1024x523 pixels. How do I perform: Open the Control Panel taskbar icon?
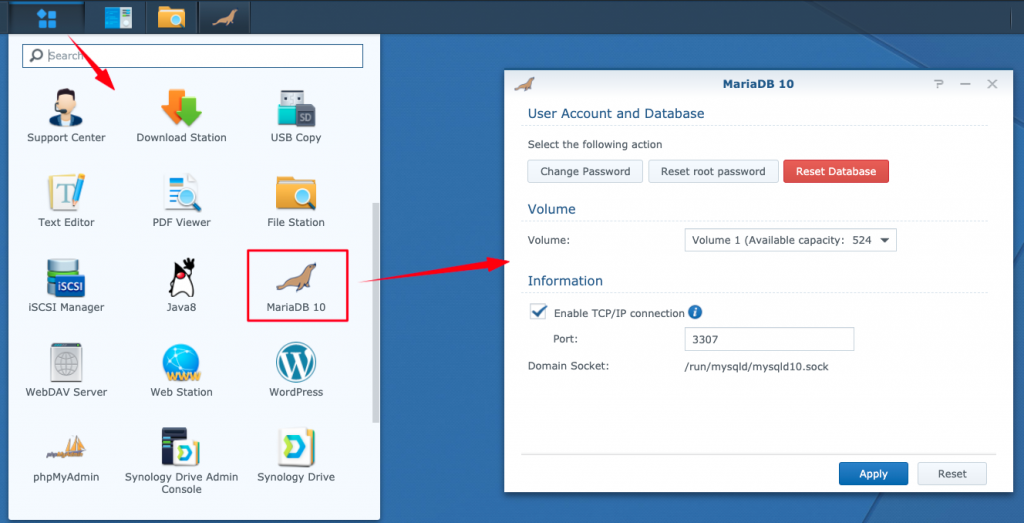point(118,18)
